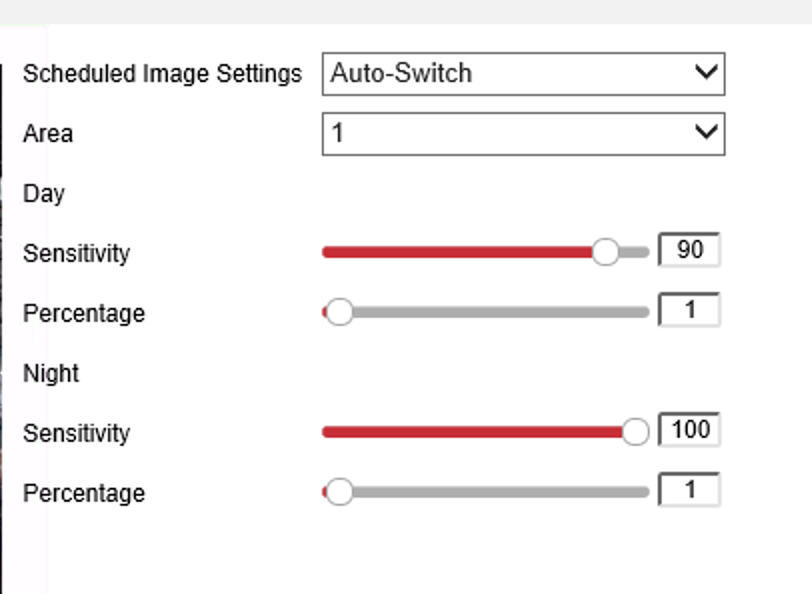
Task: Click the Day Sensitivity slider handle
Action: [605, 252]
